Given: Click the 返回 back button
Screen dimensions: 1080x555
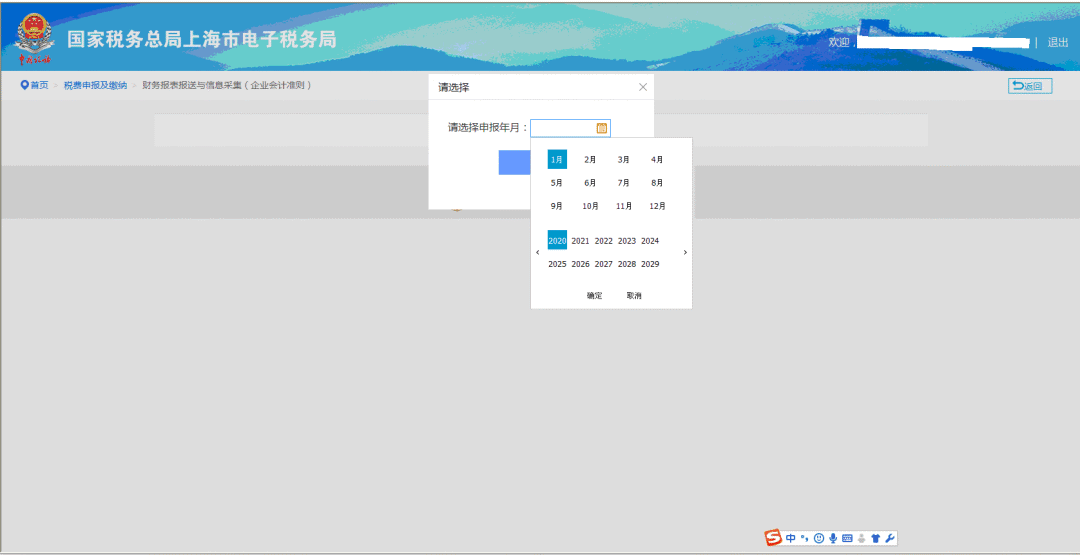Looking at the screenshot, I should click(1029, 86).
